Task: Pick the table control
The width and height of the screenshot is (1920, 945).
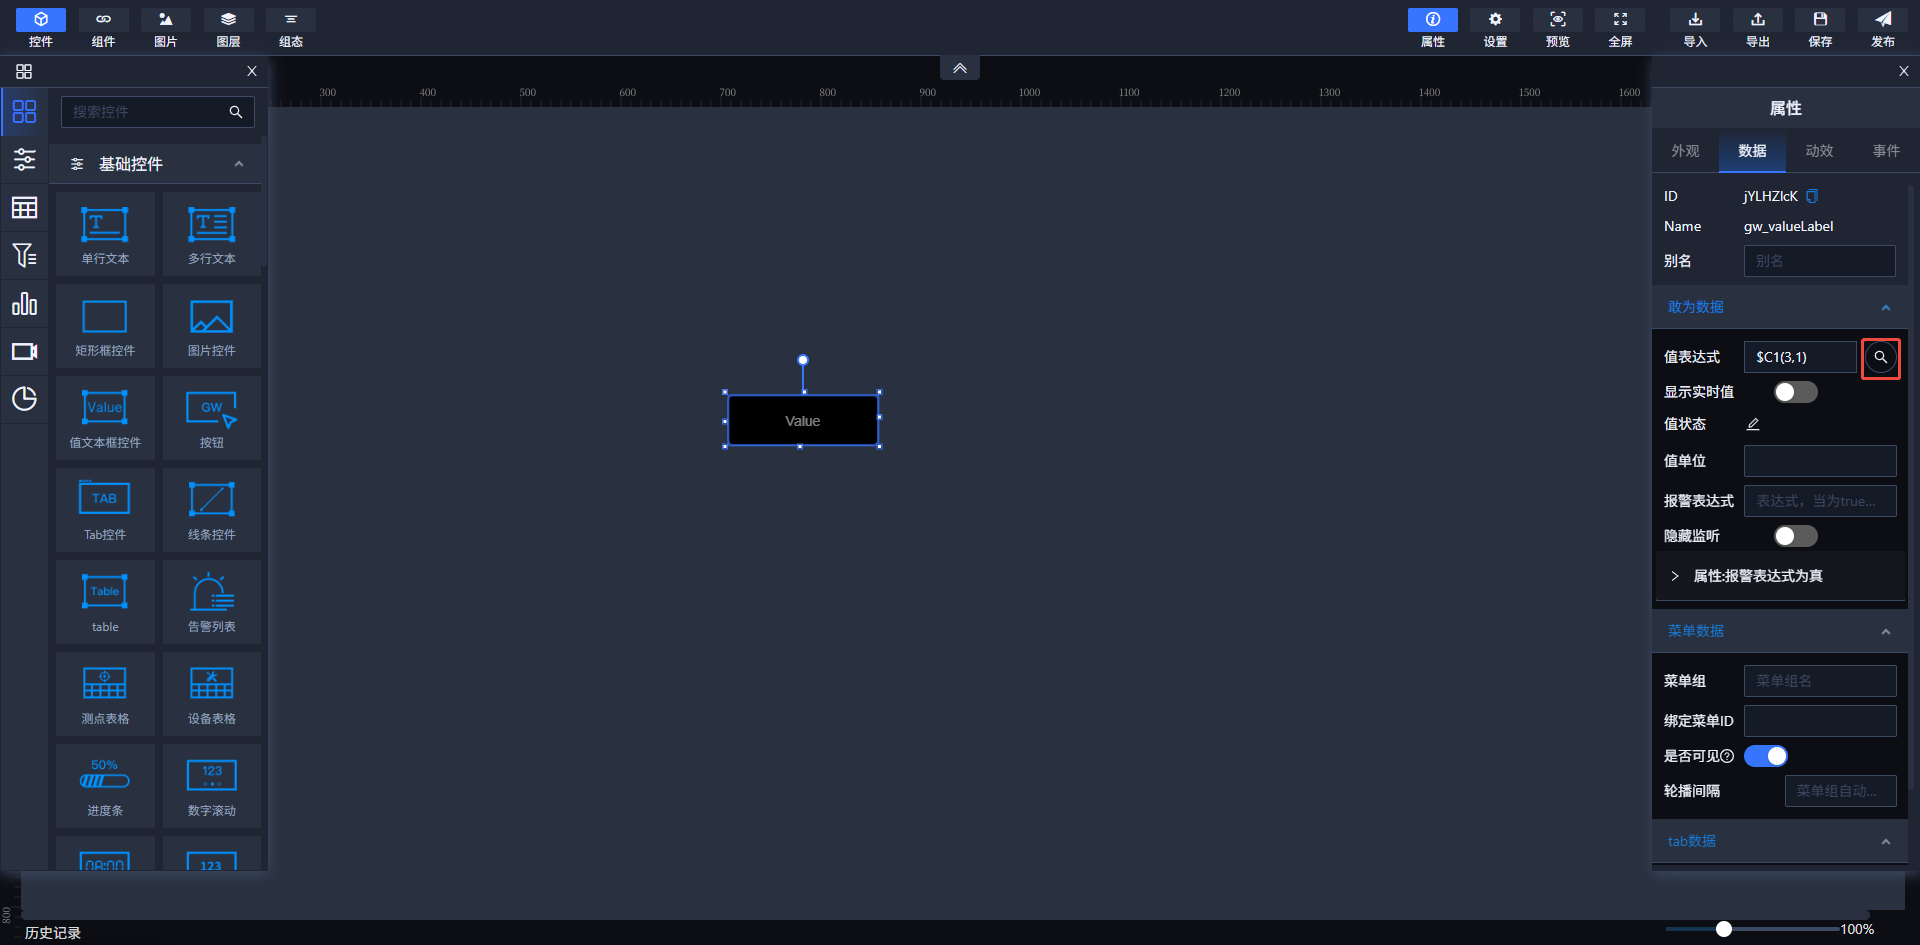Action: 105,602
